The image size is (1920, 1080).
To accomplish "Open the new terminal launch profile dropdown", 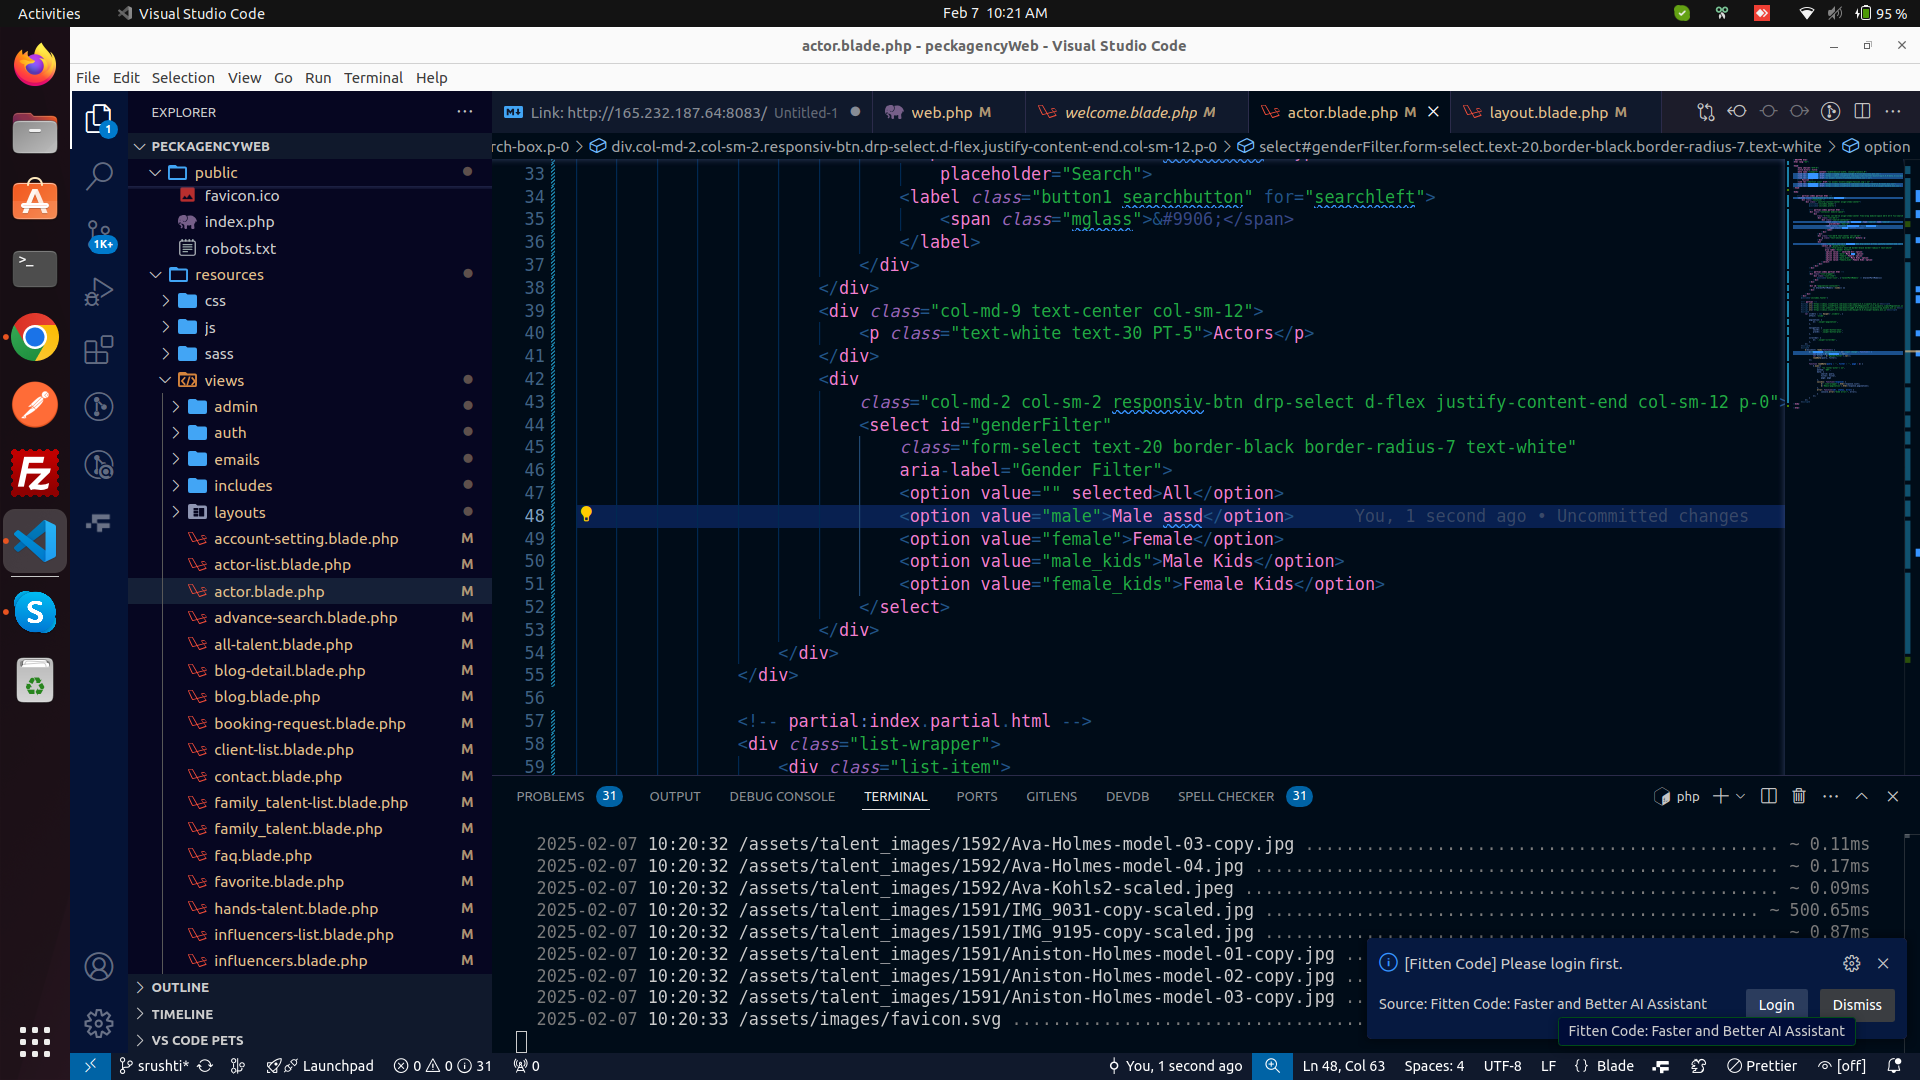I will 1741,796.
